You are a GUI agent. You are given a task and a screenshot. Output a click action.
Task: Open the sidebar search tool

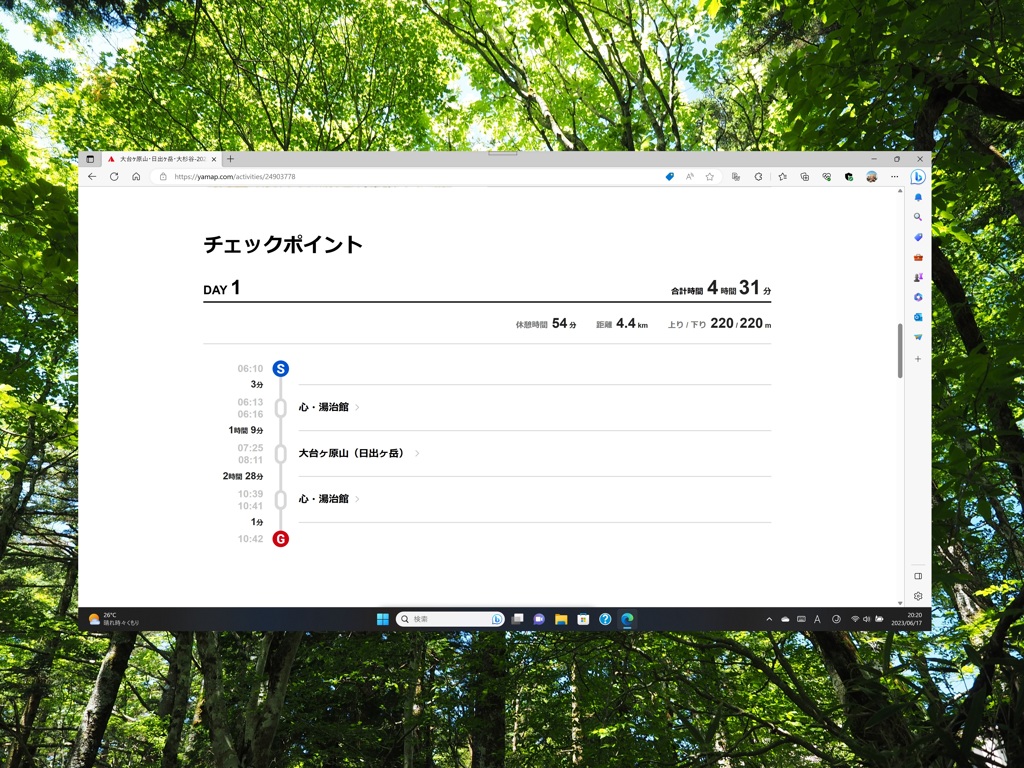coord(918,217)
